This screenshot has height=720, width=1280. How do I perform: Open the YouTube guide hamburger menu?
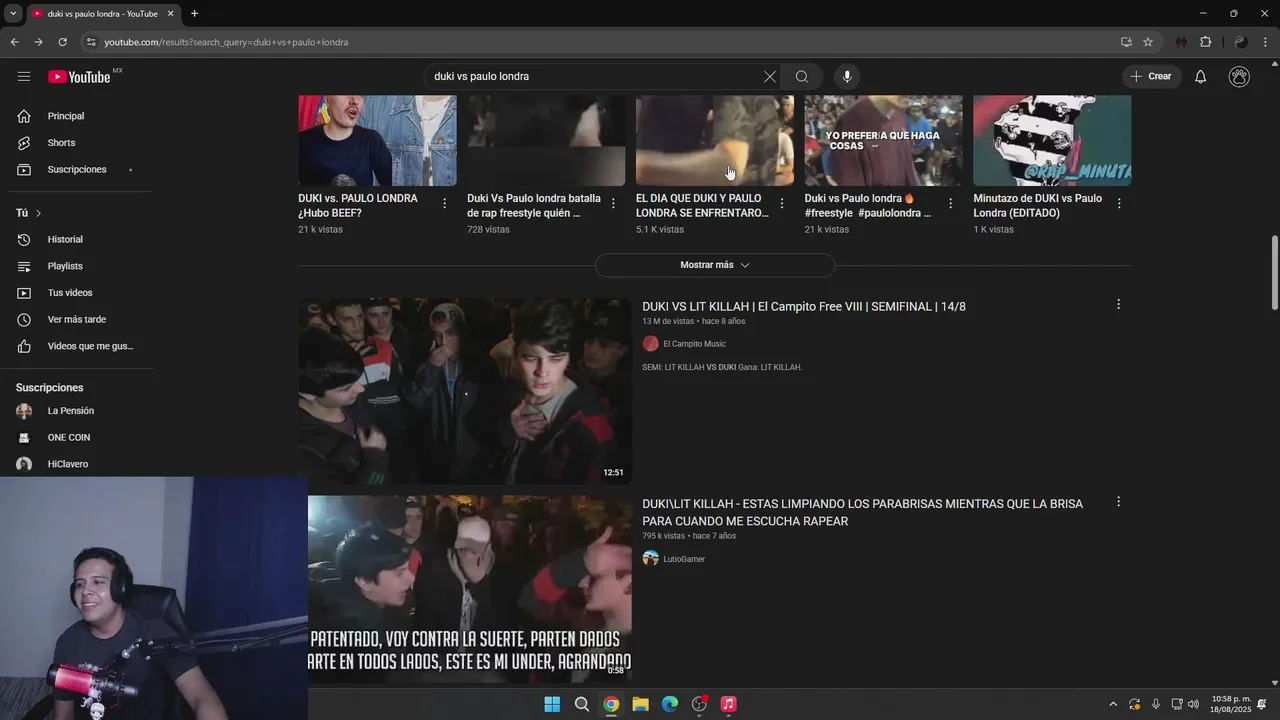[24, 76]
